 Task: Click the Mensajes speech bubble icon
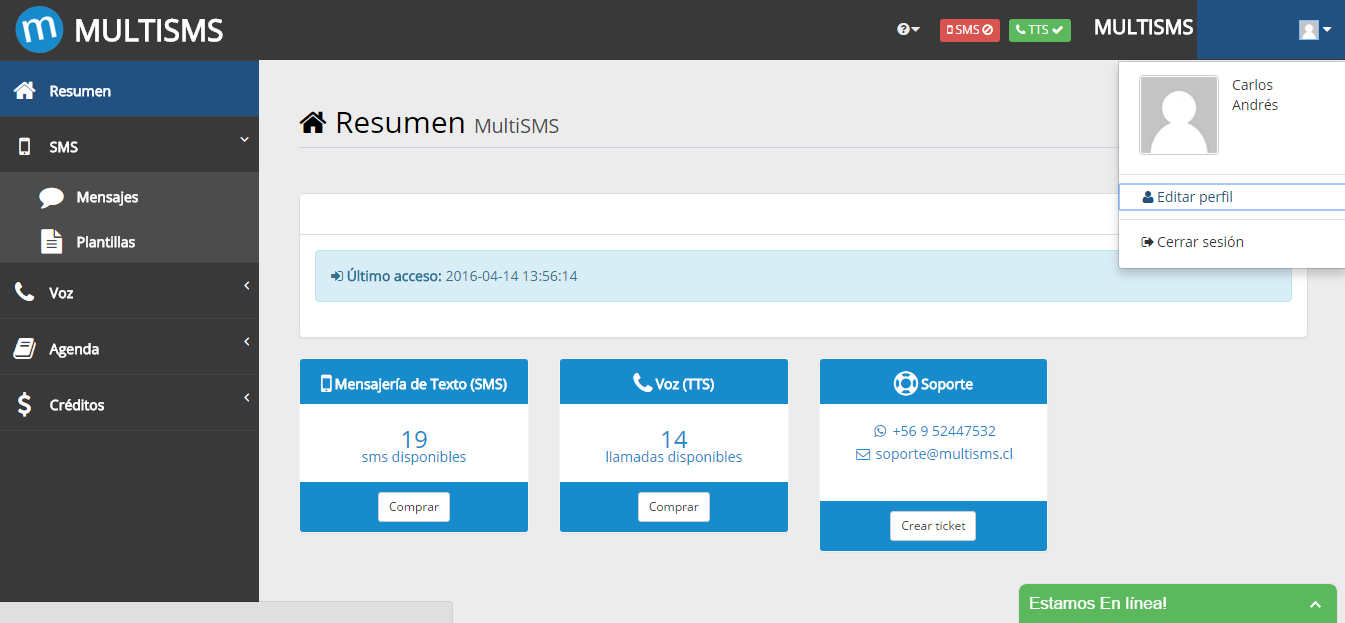52,197
